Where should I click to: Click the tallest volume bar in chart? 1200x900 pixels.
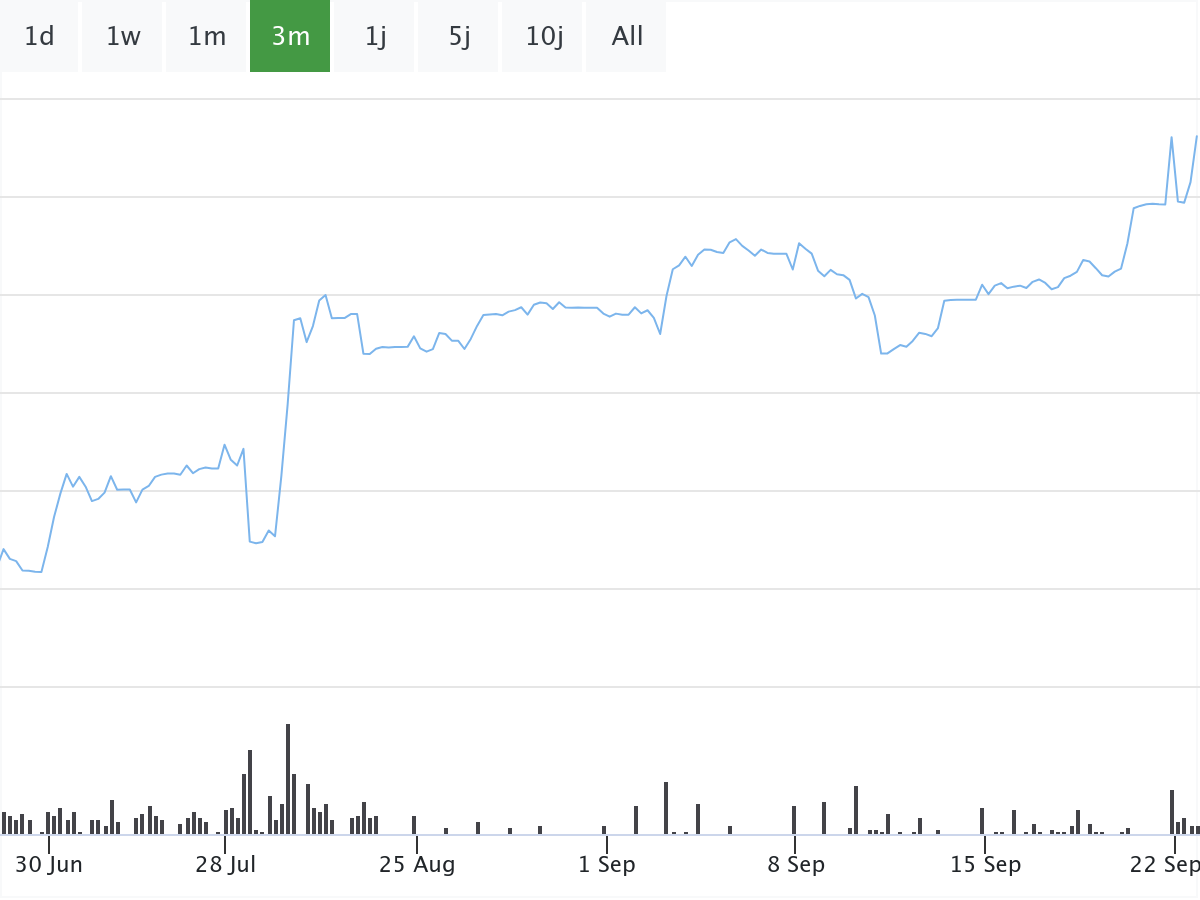pos(288,780)
